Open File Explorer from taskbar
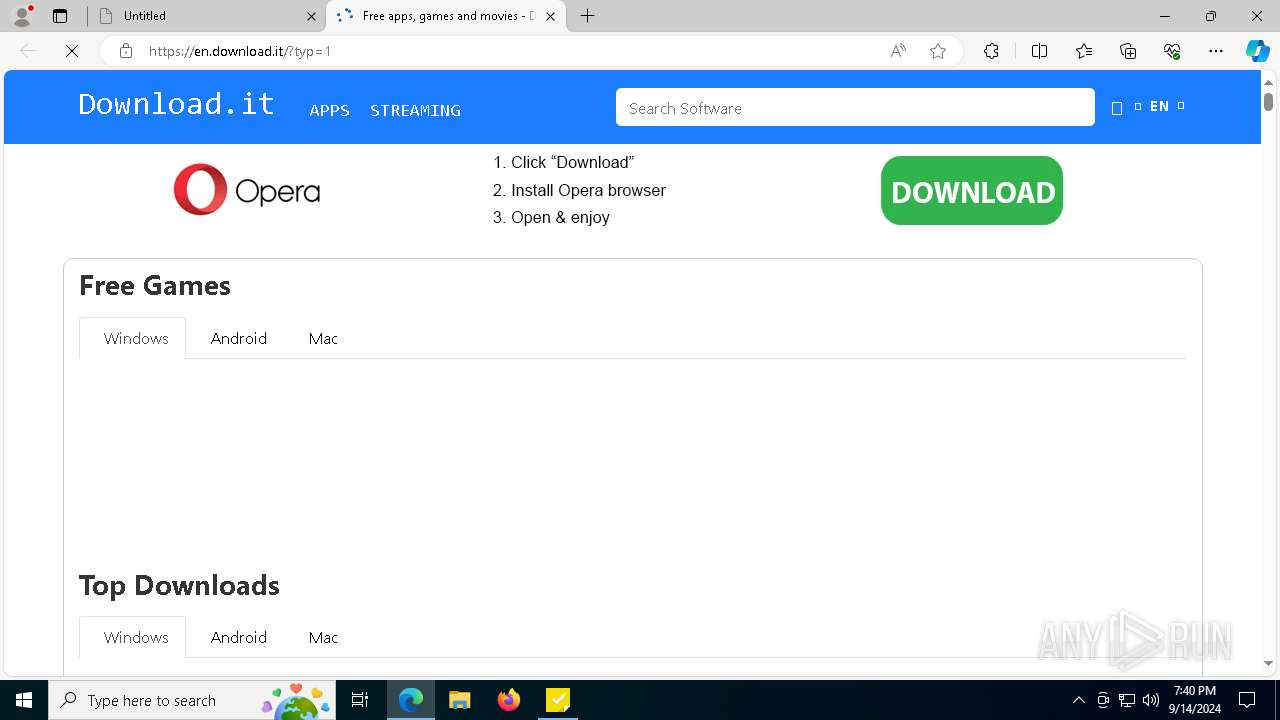This screenshot has height=720, width=1280. coord(459,700)
